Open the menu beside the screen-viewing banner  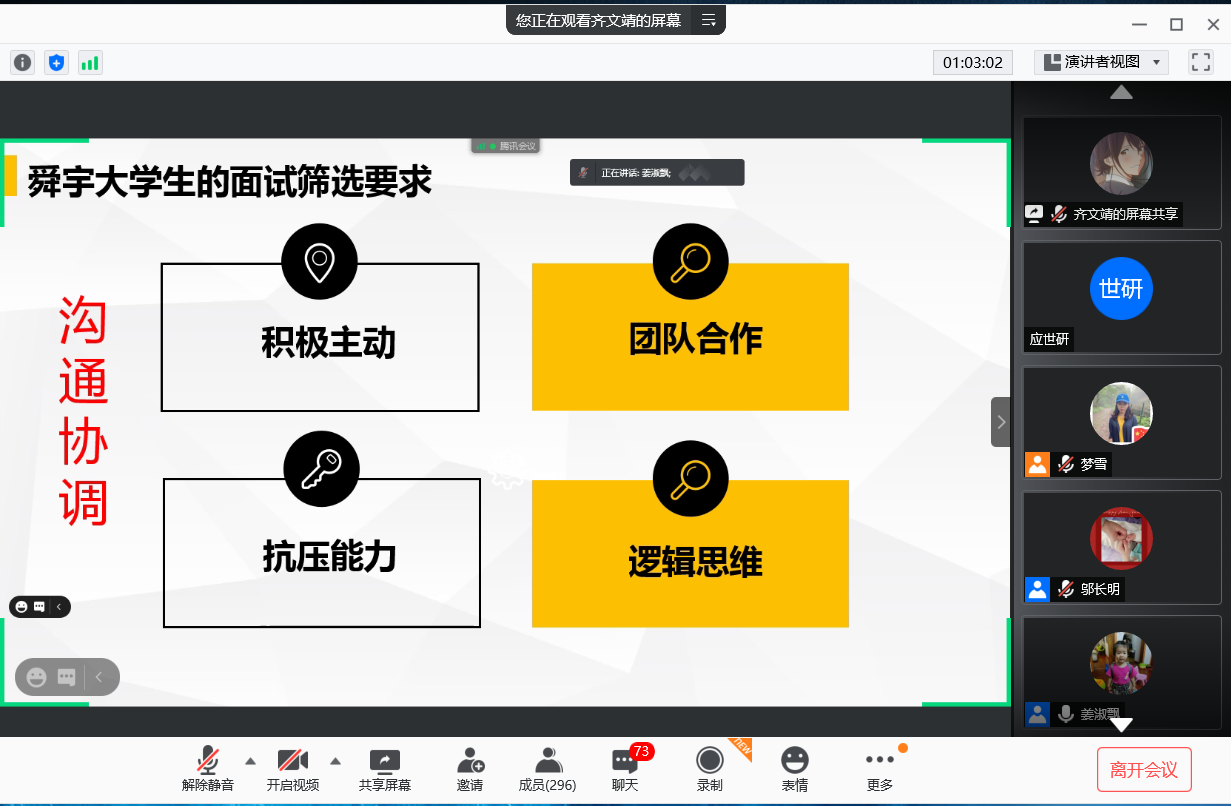(709, 20)
